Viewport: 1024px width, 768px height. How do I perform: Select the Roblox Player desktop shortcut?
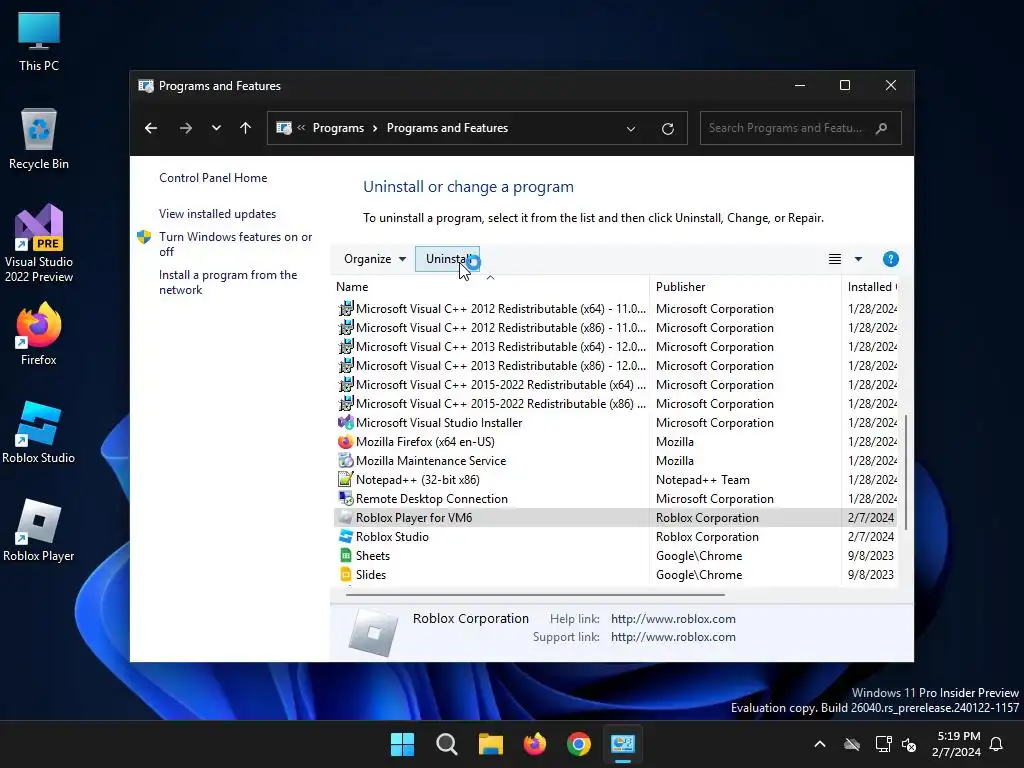(x=39, y=530)
